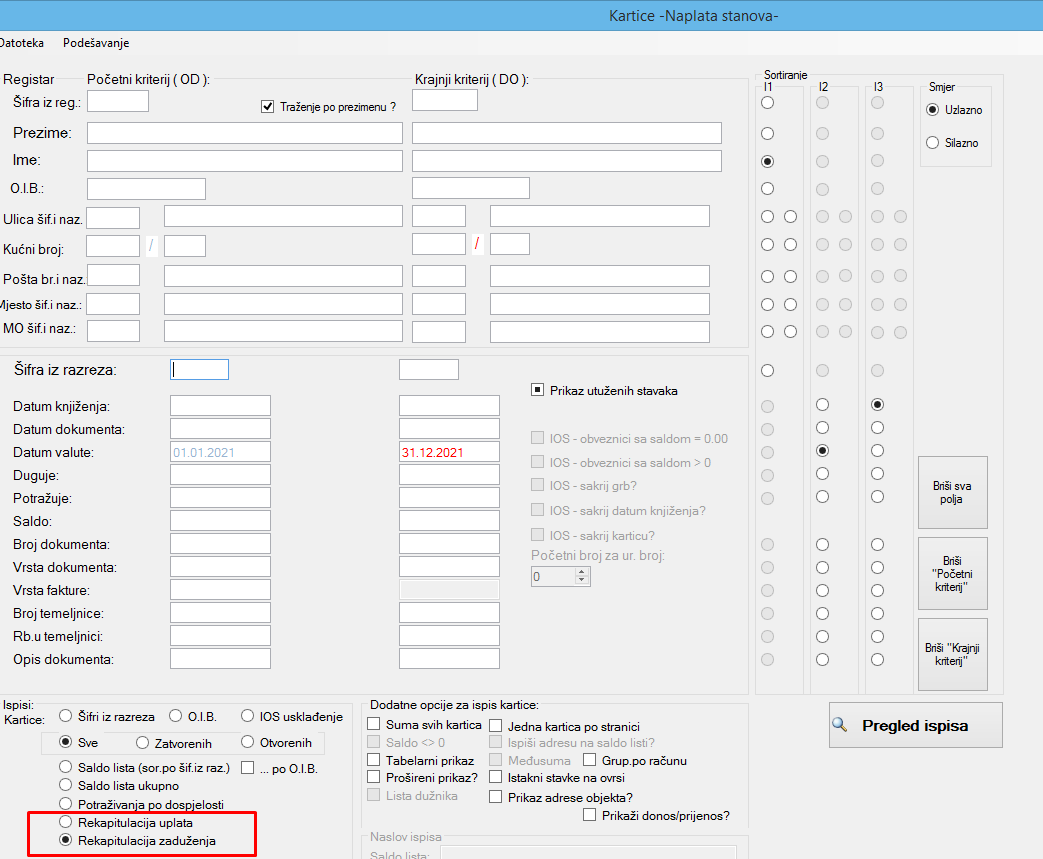Select Saldo lista ukupno option
The image size is (1043, 859).
click(x=67, y=786)
